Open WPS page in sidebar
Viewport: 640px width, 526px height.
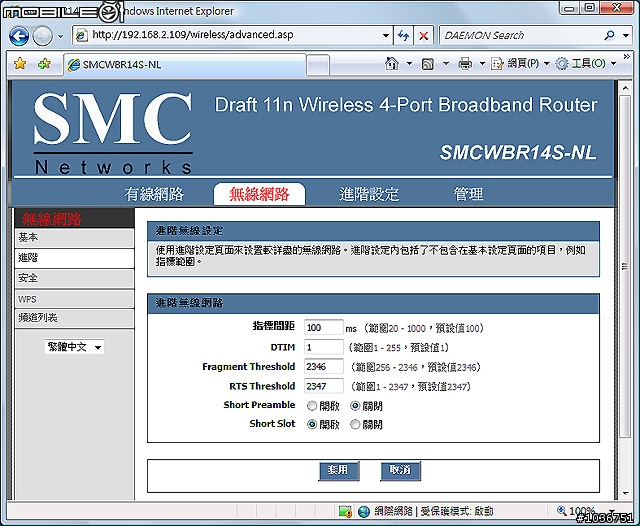coord(74,299)
